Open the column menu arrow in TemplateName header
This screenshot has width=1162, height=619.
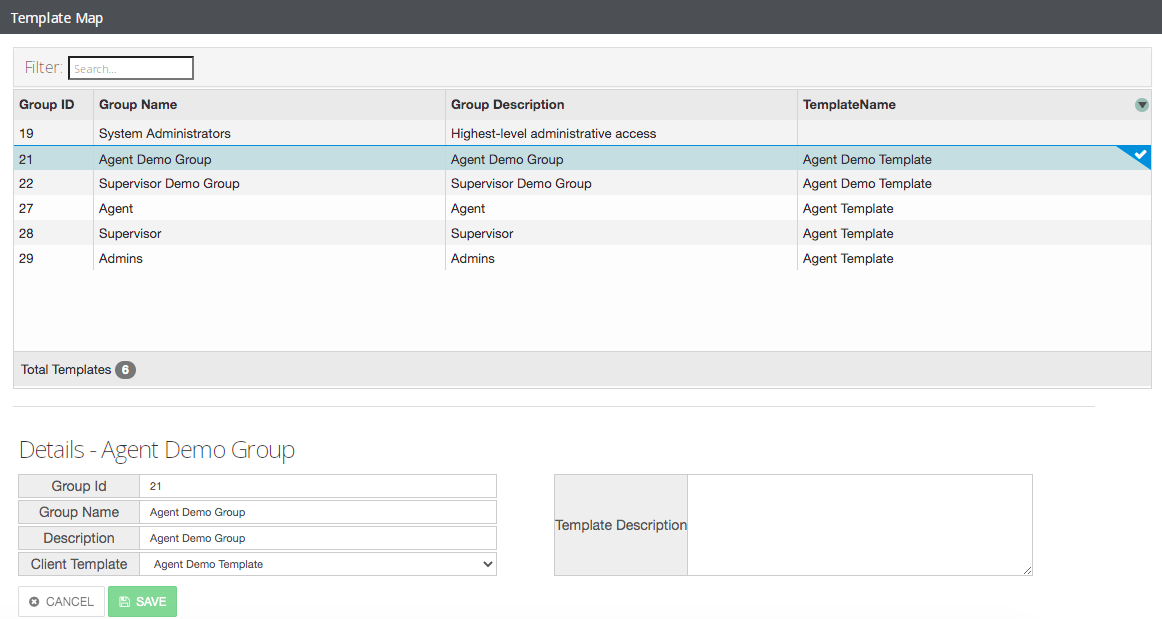click(x=1141, y=105)
